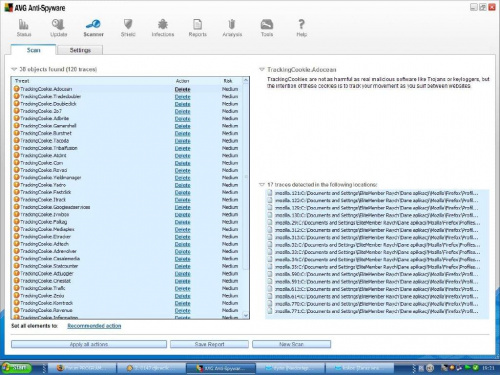Click AVG logo in title bar

tap(8, 8)
